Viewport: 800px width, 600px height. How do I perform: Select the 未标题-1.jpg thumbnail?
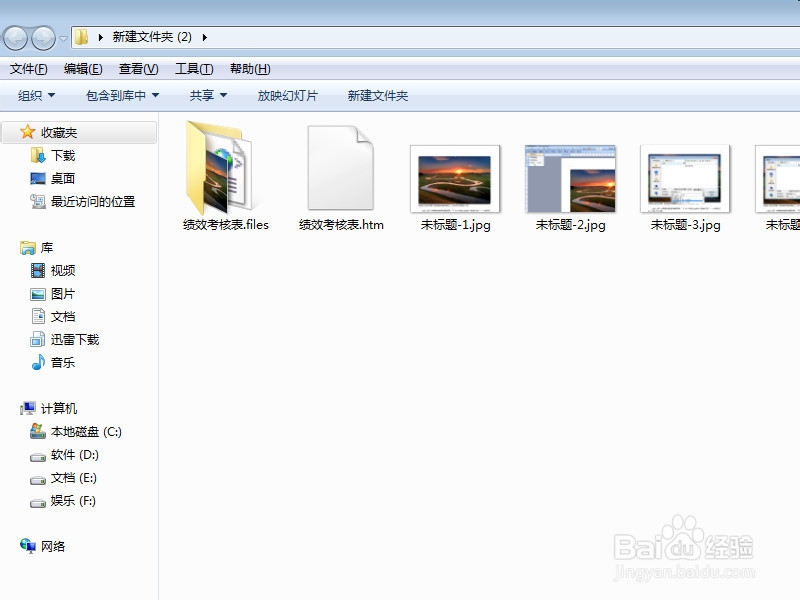tap(455, 179)
